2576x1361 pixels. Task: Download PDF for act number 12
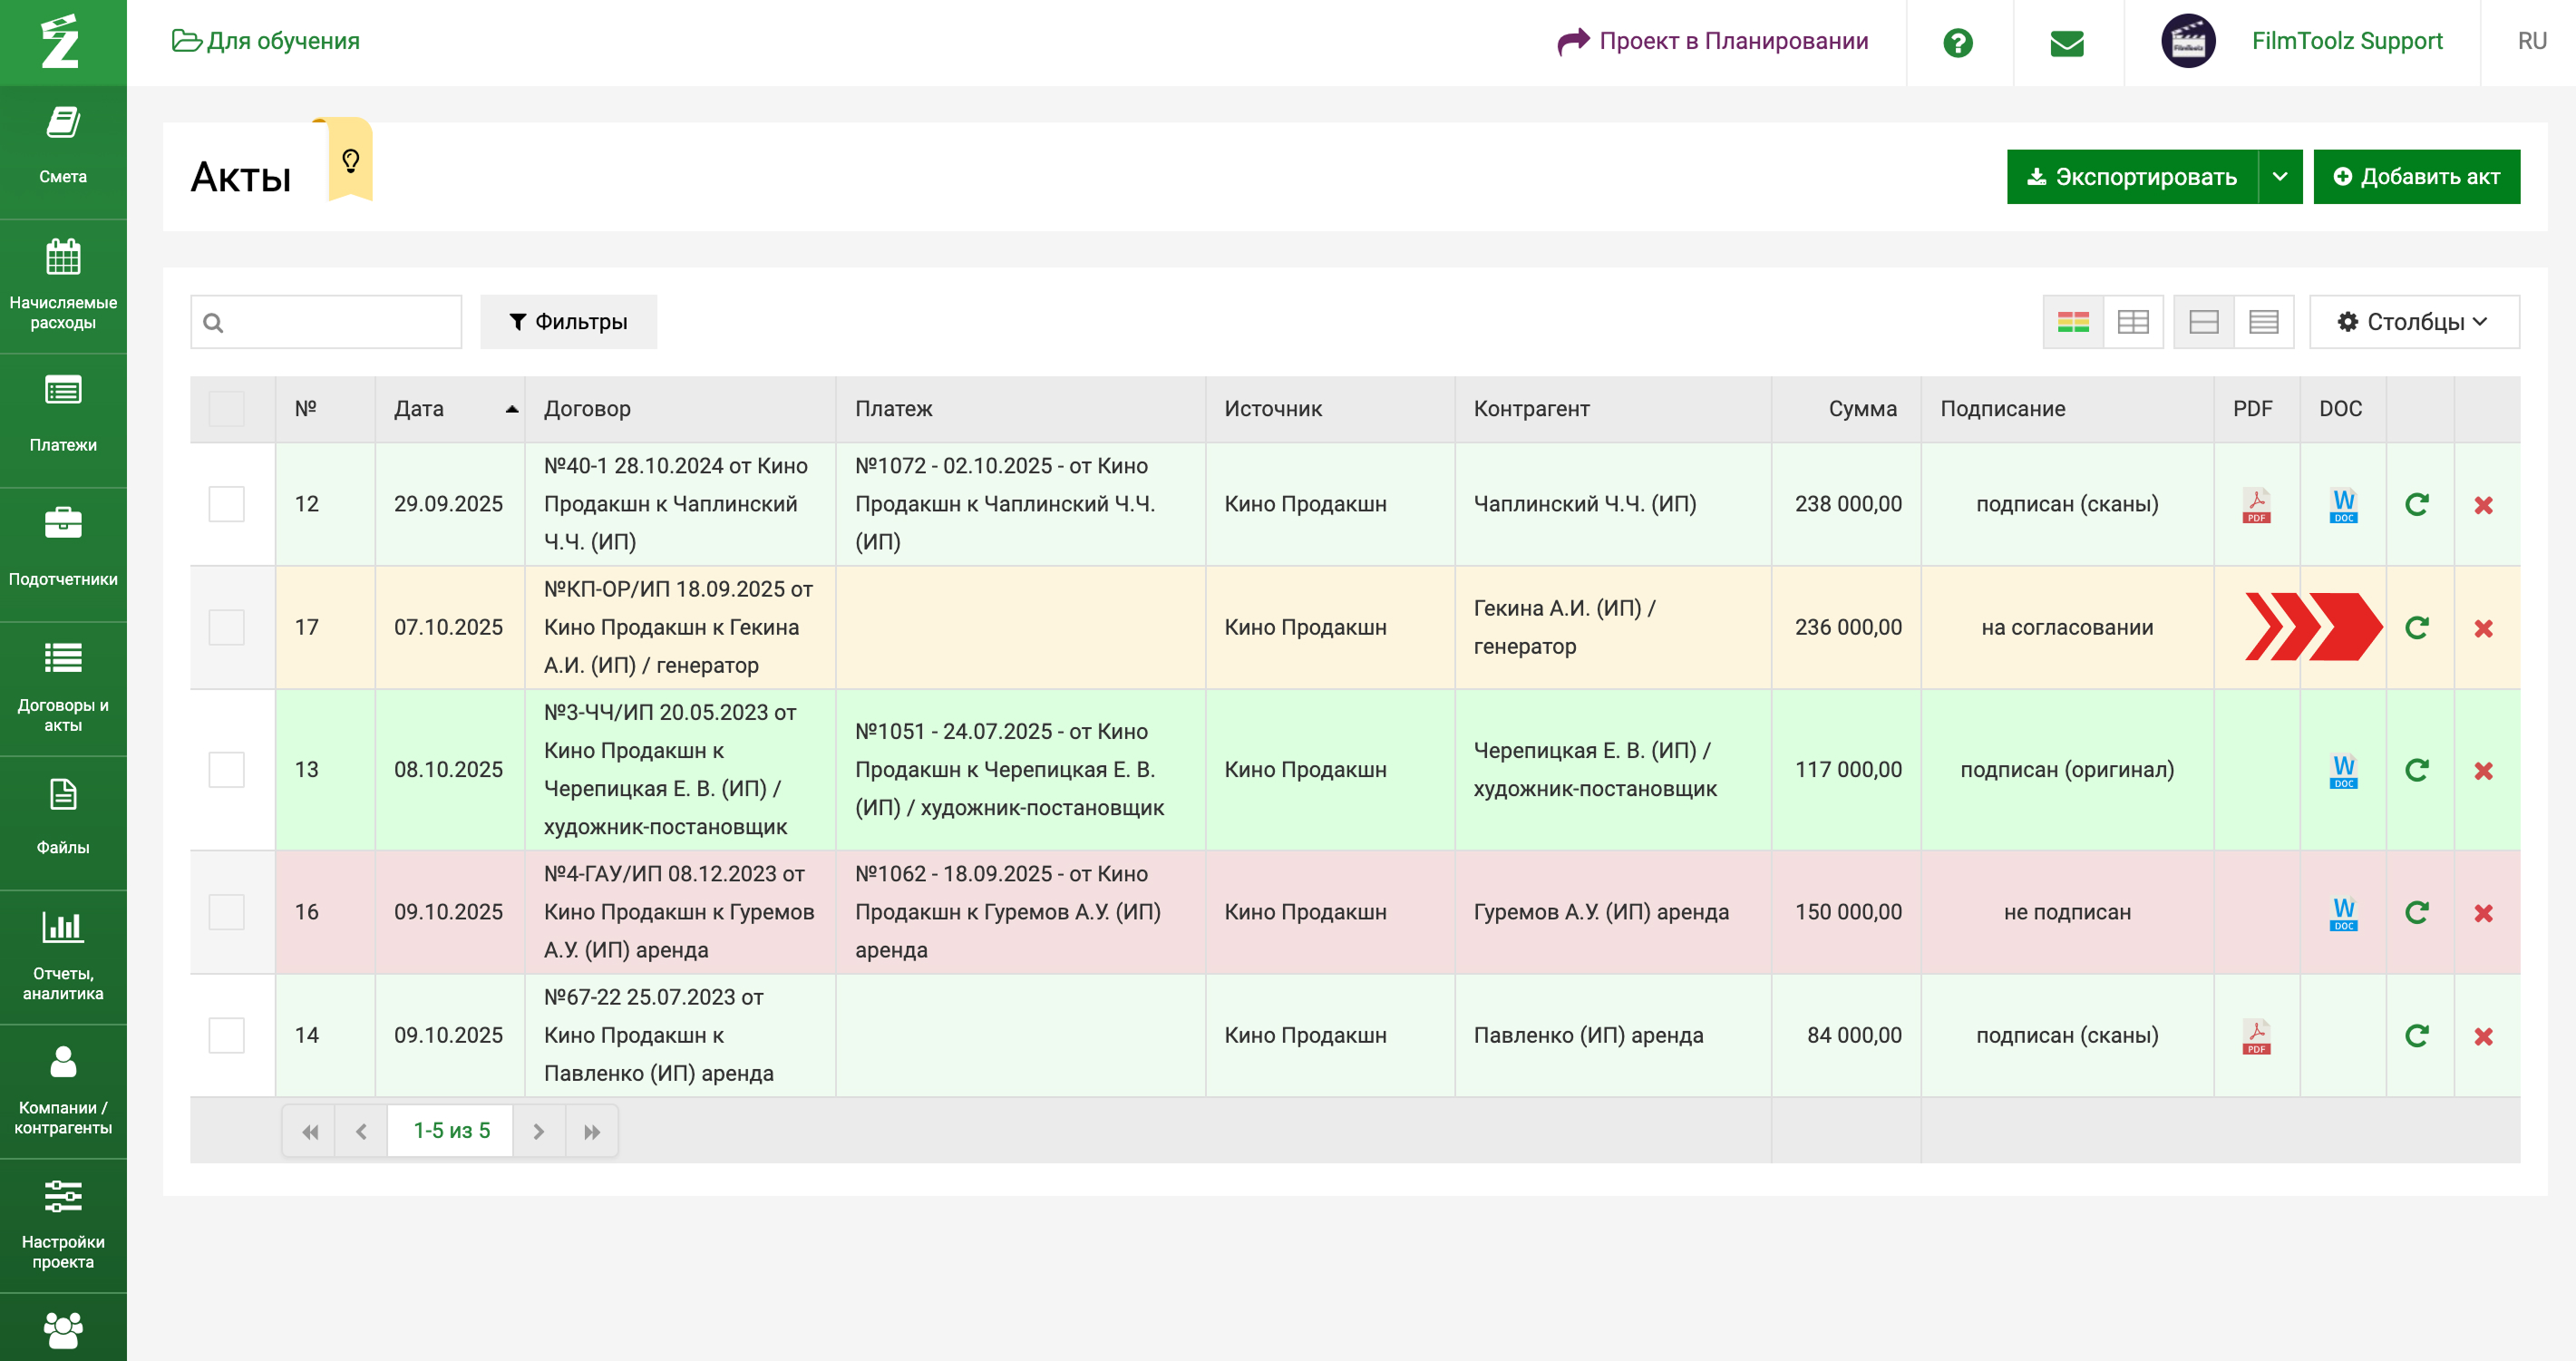pos(2255,505)
